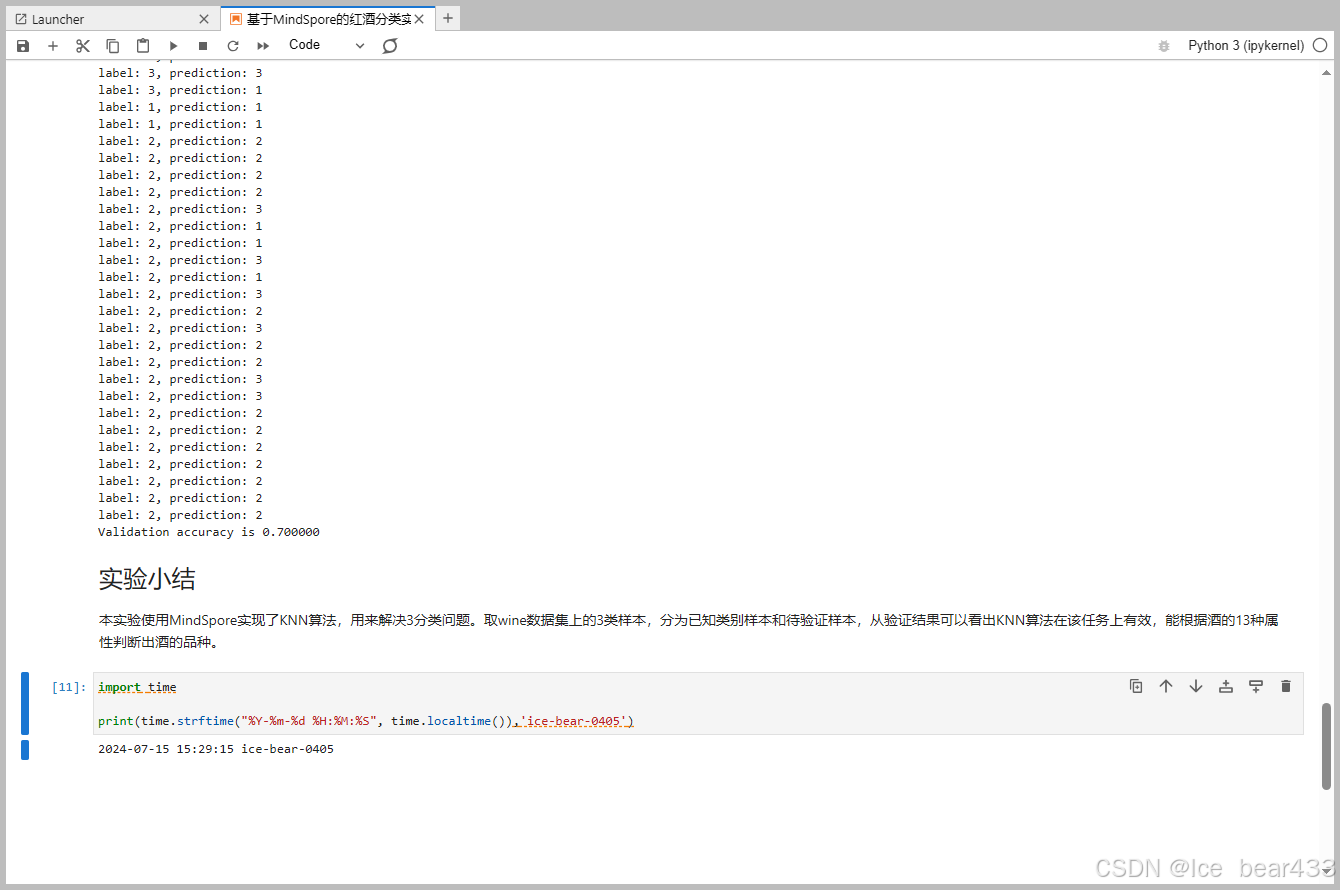Click the summary paragraph about KNN算法
Screen dimensions: 1340x890
pos(688,631)
